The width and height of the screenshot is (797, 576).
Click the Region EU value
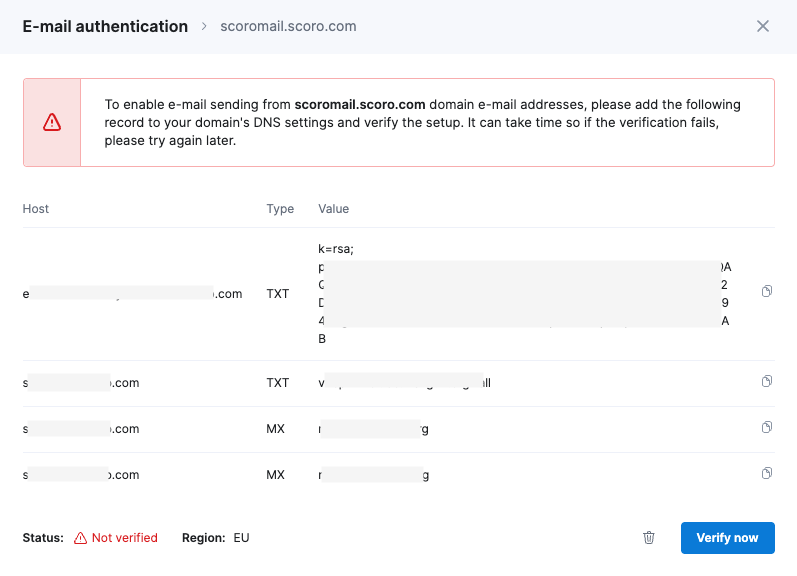(241, 537)
